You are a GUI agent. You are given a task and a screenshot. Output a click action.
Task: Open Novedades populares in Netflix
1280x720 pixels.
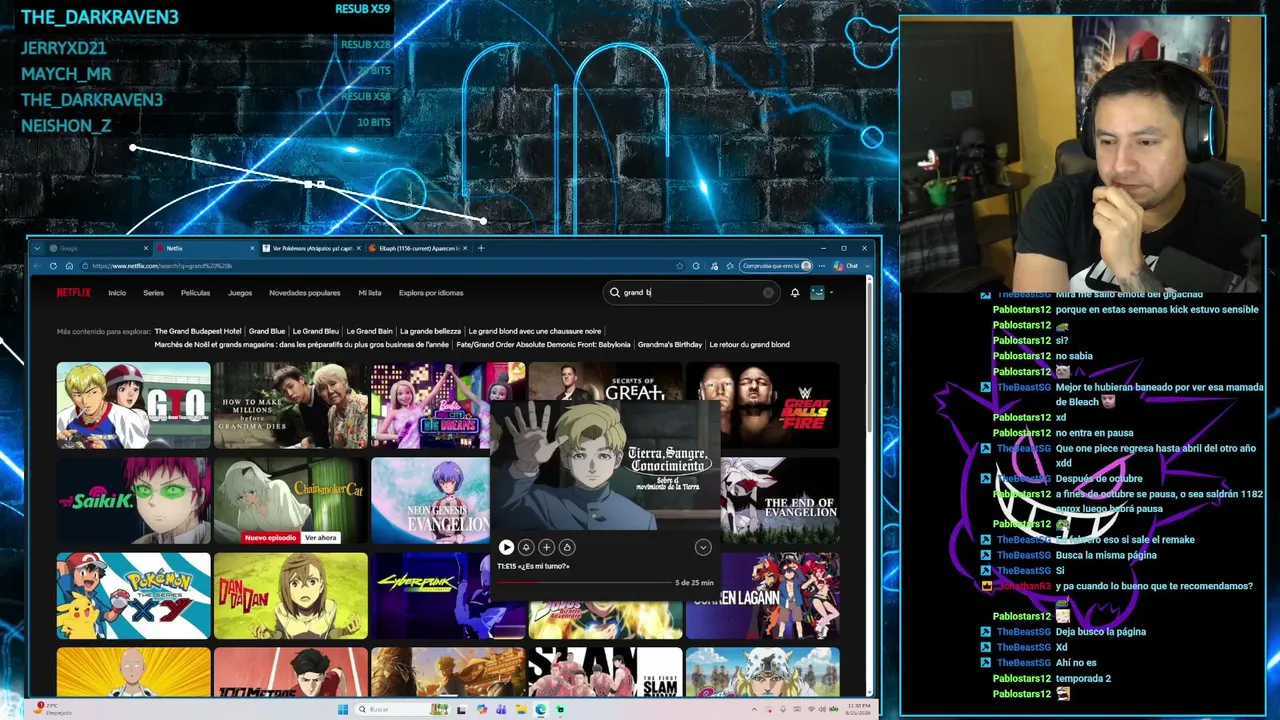[x=305, y=293]
